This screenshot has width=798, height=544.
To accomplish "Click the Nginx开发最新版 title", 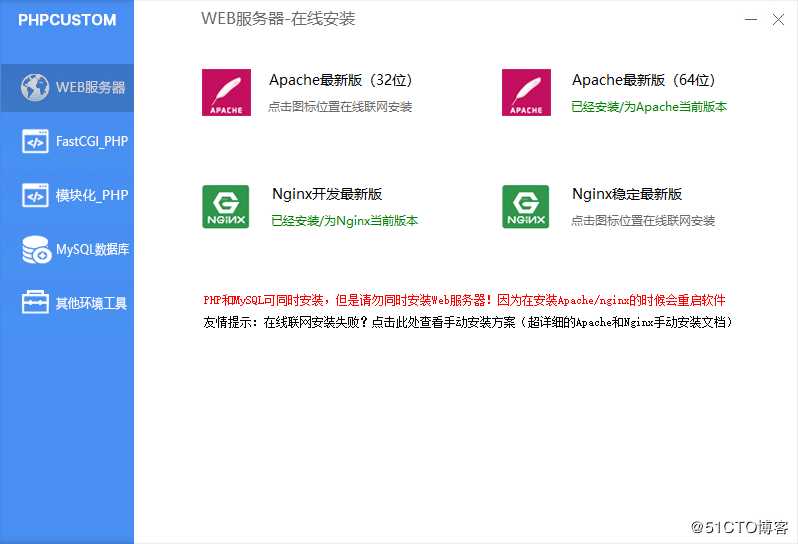I will coord(327,194).
